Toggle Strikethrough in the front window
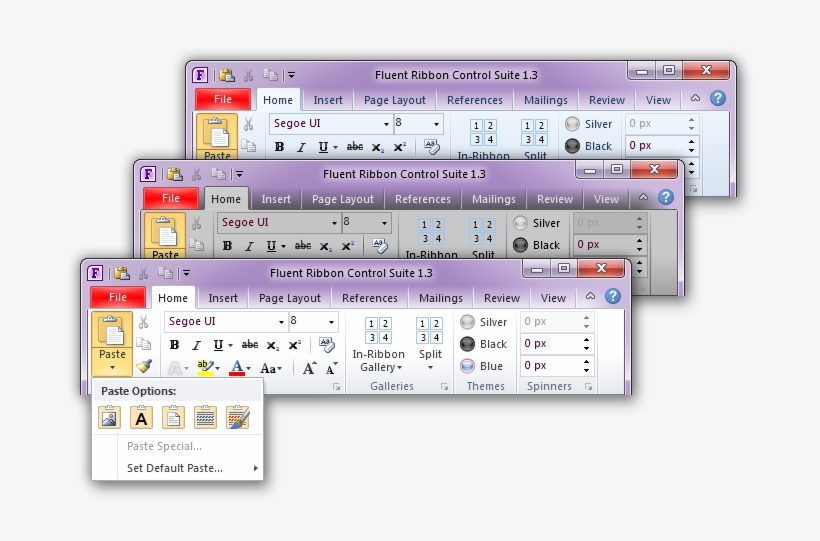 (x=249, y=345)
